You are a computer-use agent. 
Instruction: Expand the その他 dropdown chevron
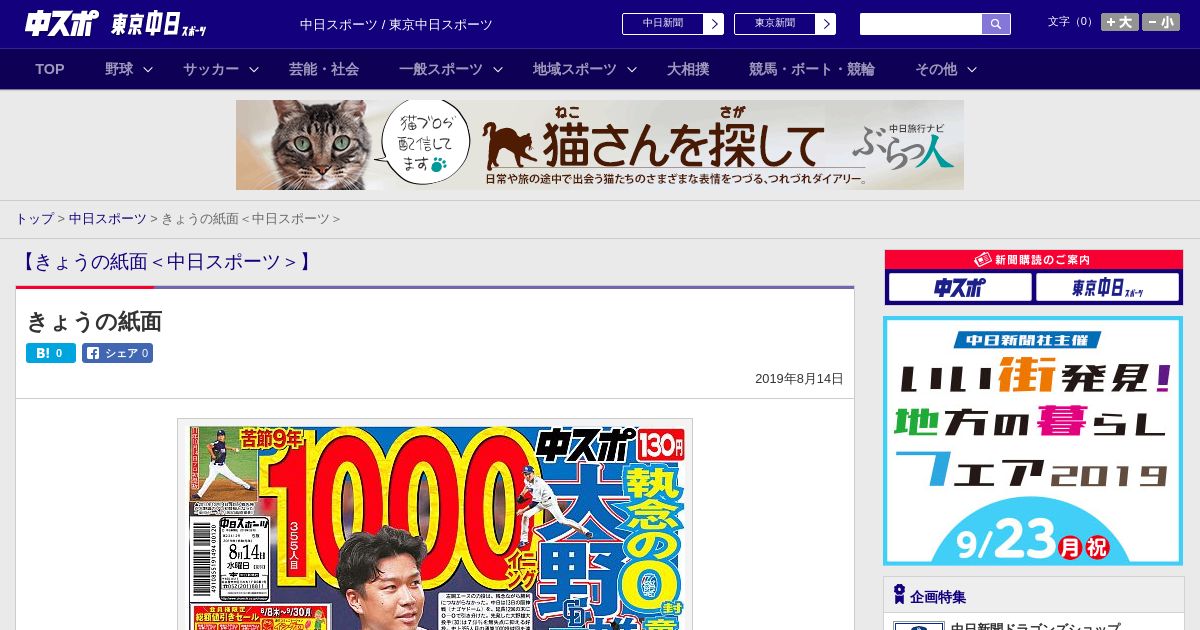pyautogui.click(x=972, y=69)
